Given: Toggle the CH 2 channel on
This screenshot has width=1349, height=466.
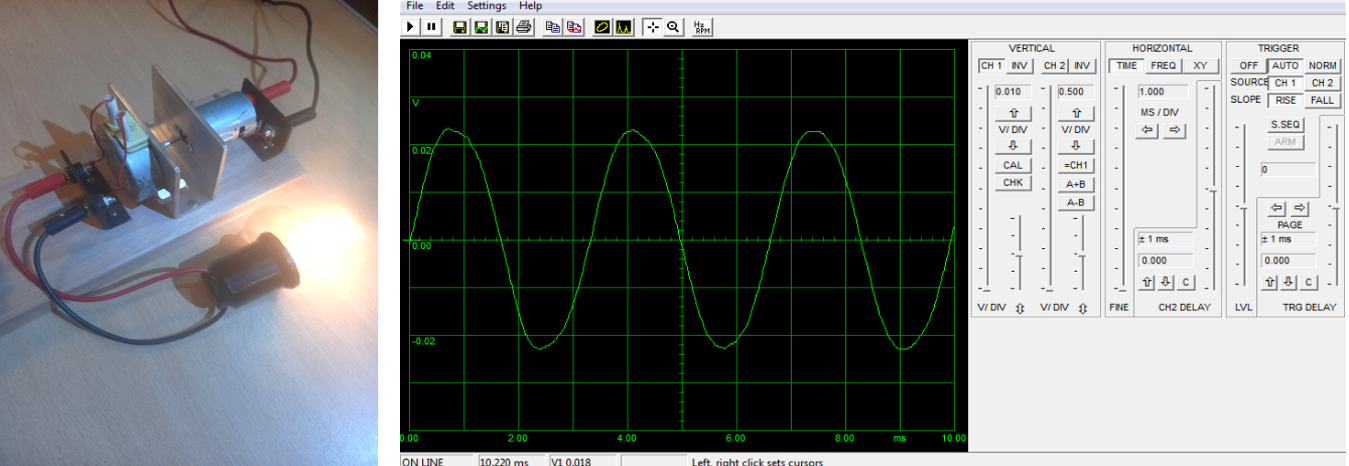Looking at the screenshot, I should [x=1054, y=66].
